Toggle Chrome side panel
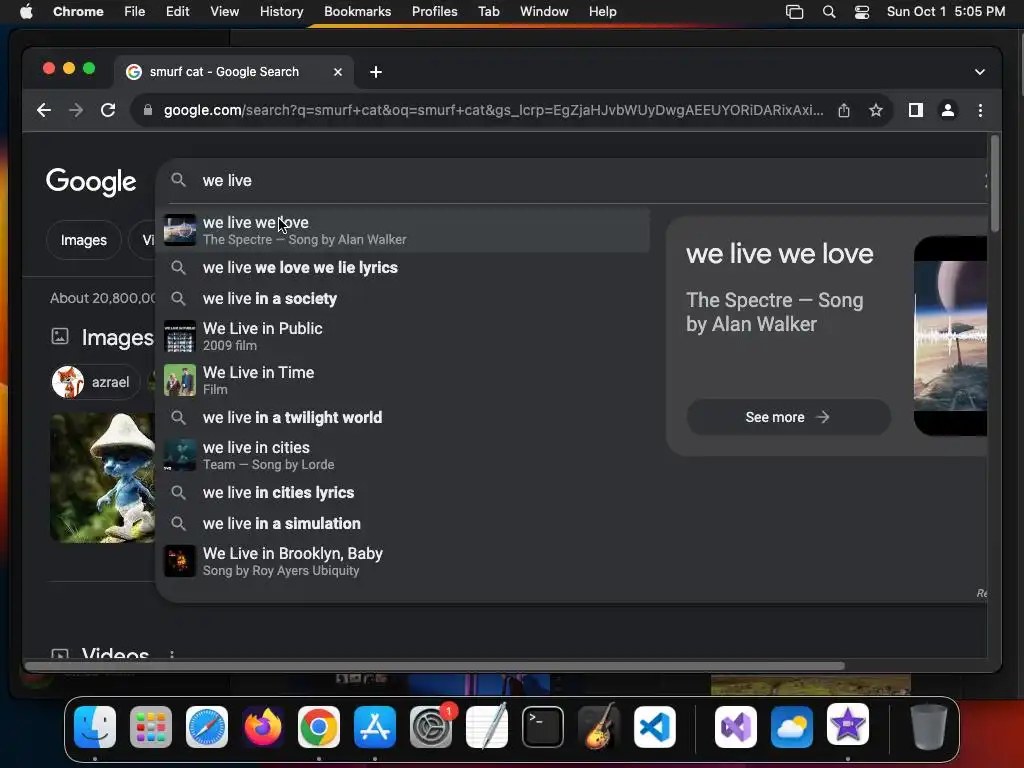 click(x=916, y=110)
